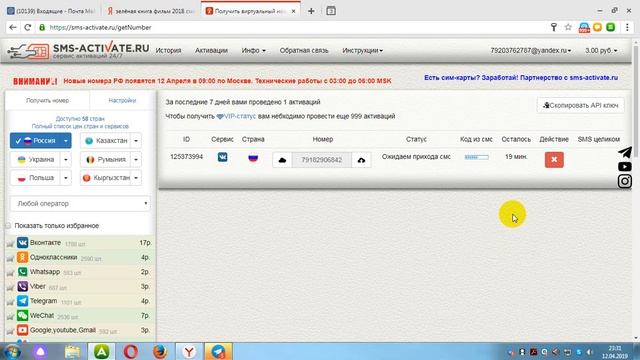Viewport: 640px width, 360px height.
Task: Open the Telegram social icon at right edge
Action: pos(624,152)
